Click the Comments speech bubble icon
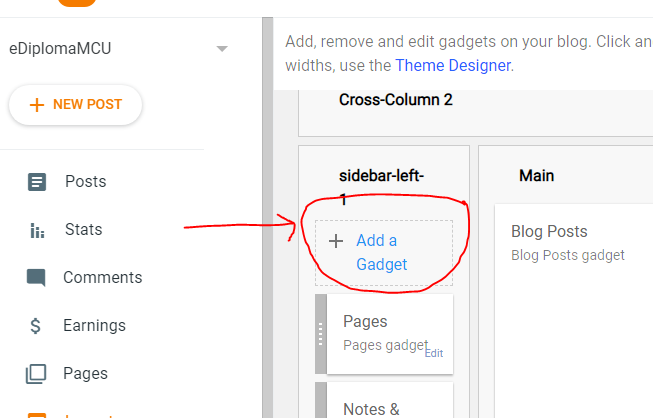 point(37,278)
